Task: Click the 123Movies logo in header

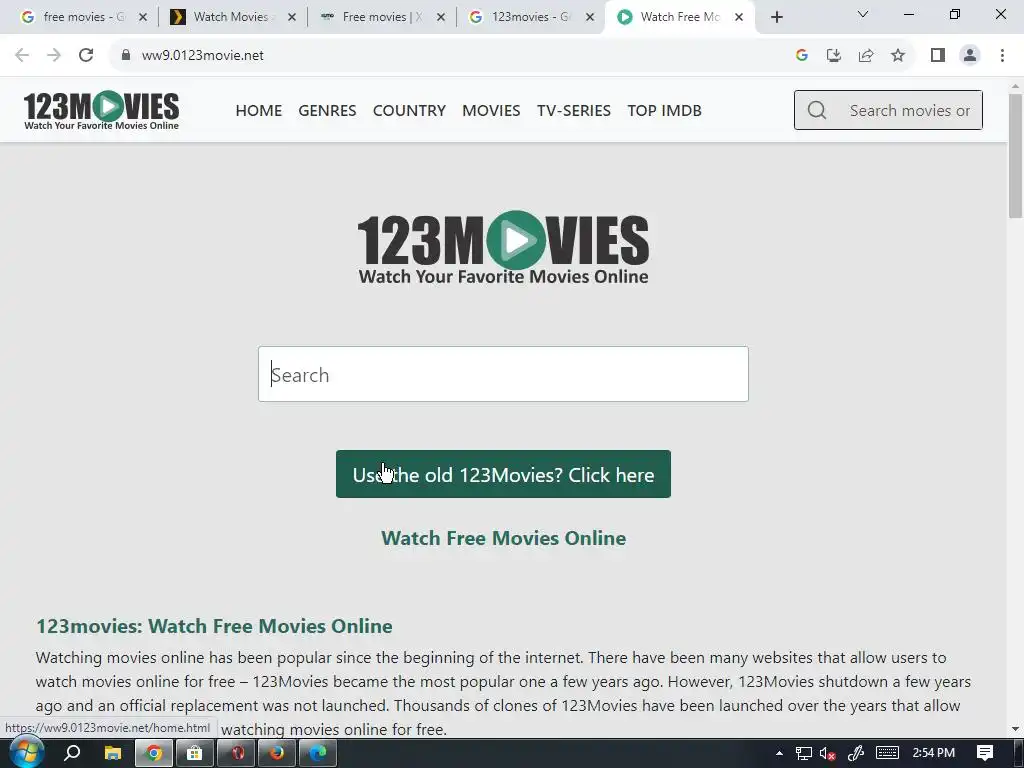Action: 101,110
